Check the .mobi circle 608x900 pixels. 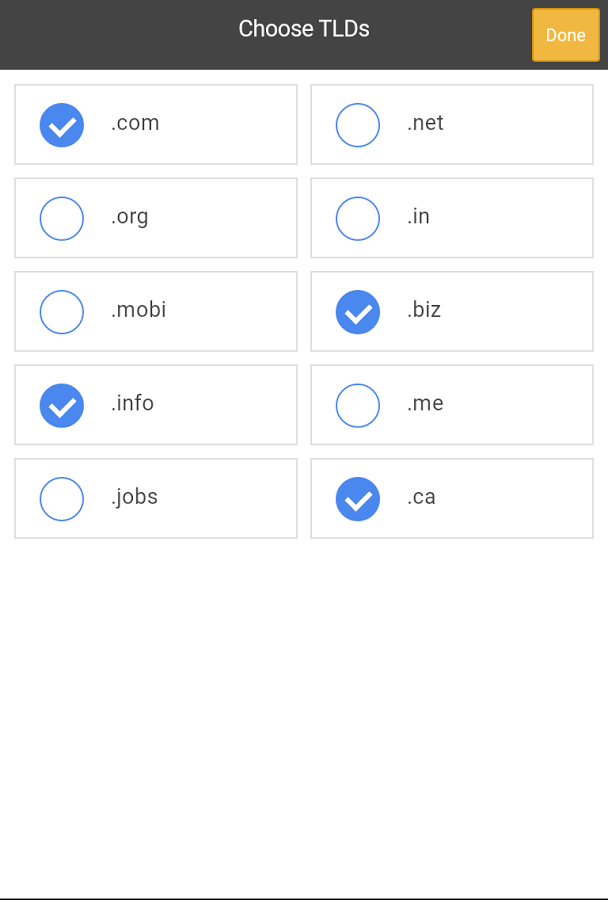coord(61,312)
